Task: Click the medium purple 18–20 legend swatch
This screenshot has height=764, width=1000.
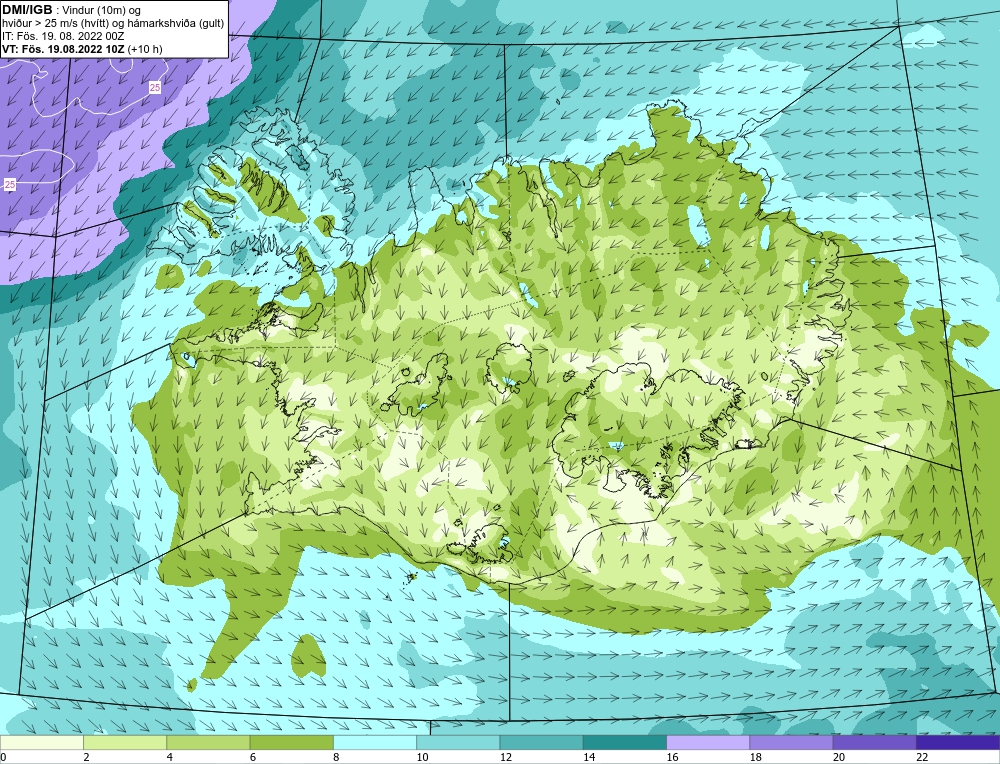Action: [791, 742]
